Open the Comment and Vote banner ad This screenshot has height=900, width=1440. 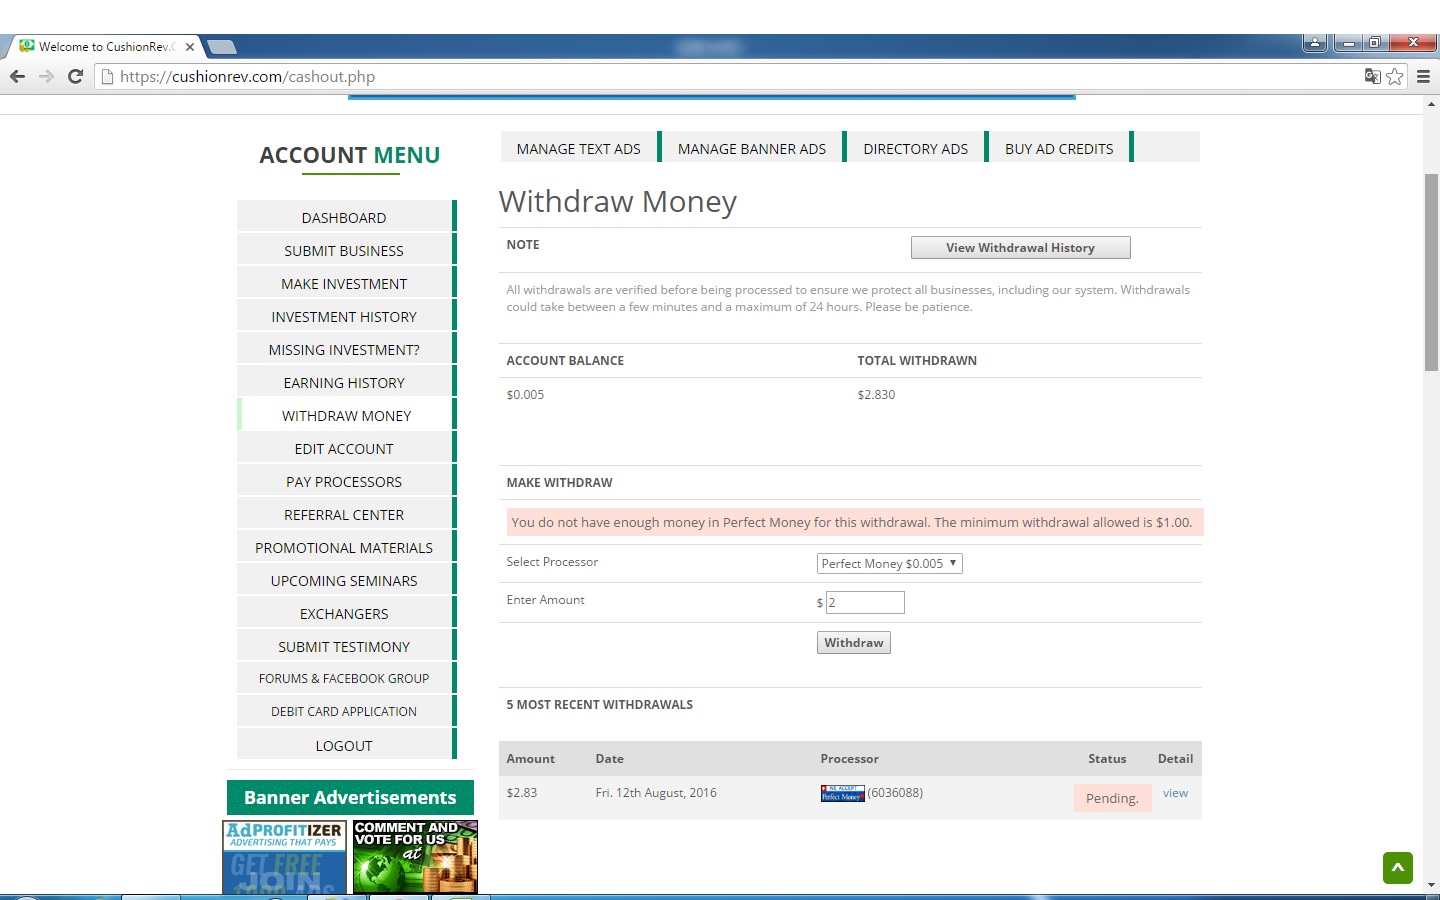[415, 857]
